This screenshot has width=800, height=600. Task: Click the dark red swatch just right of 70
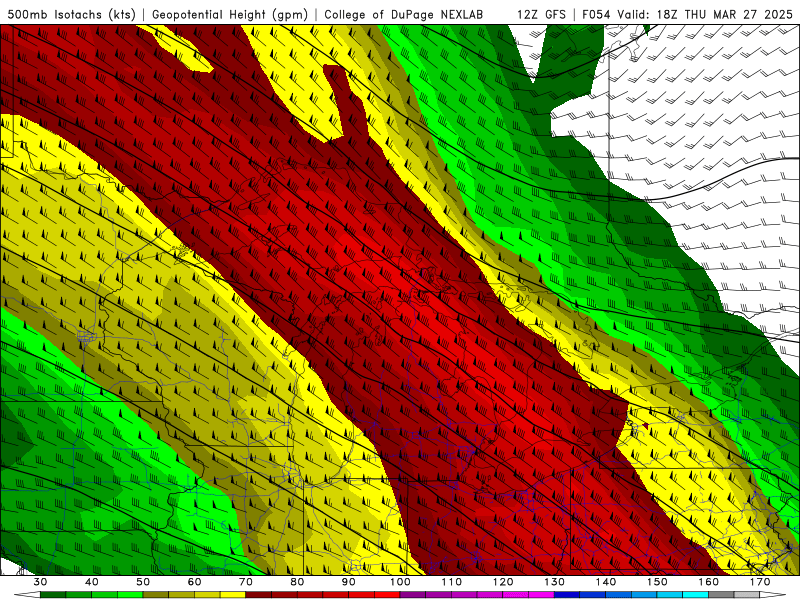(x=259, y=595)
